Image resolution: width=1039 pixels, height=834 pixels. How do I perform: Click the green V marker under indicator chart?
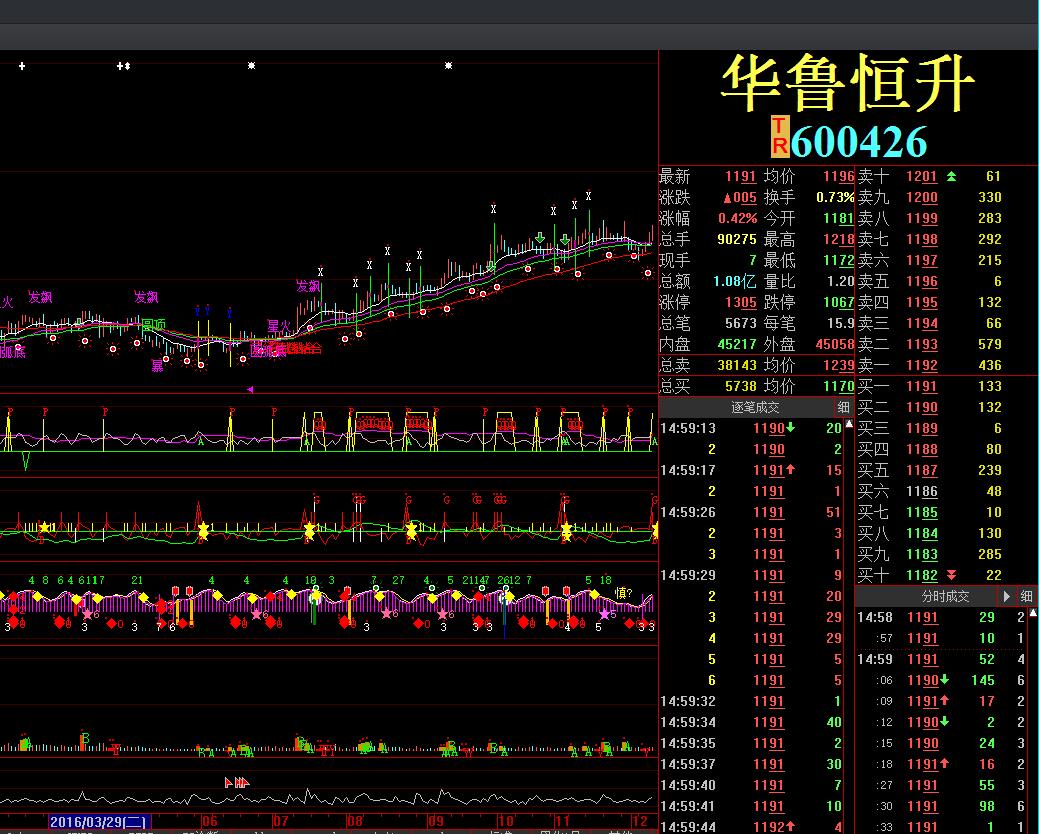25,460
